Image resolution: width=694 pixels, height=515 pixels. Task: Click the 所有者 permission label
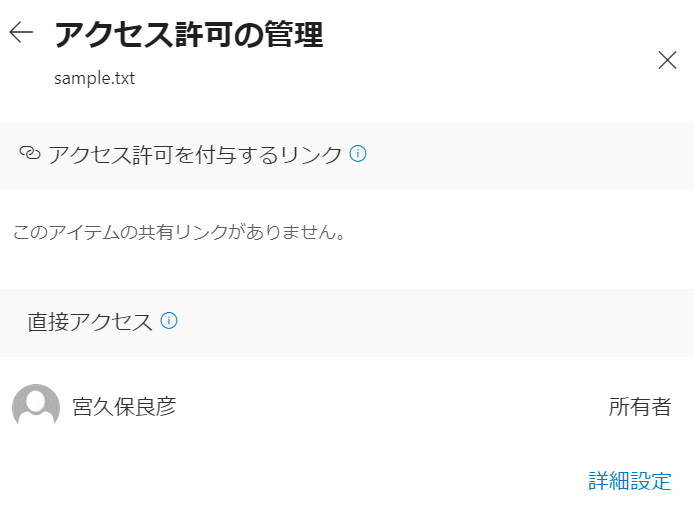coord(640,406)
